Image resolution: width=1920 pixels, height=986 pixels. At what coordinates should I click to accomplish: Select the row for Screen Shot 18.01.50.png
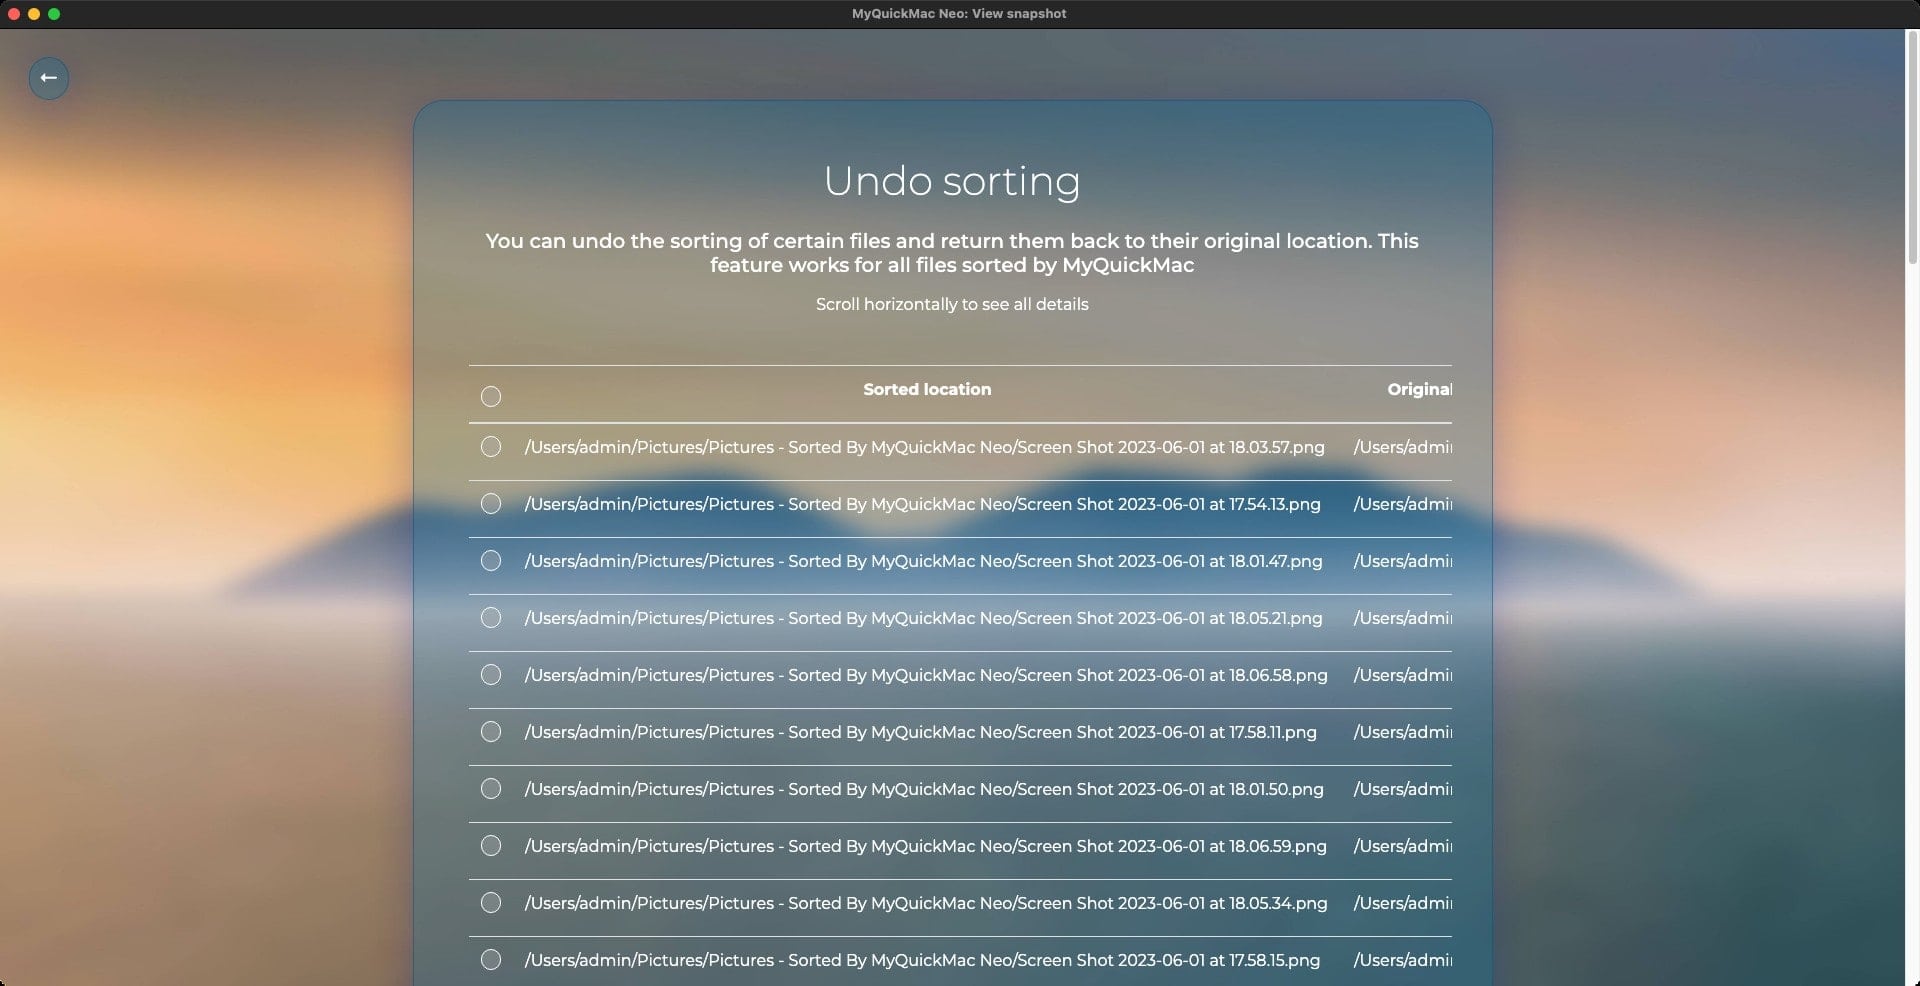point(491,789)
